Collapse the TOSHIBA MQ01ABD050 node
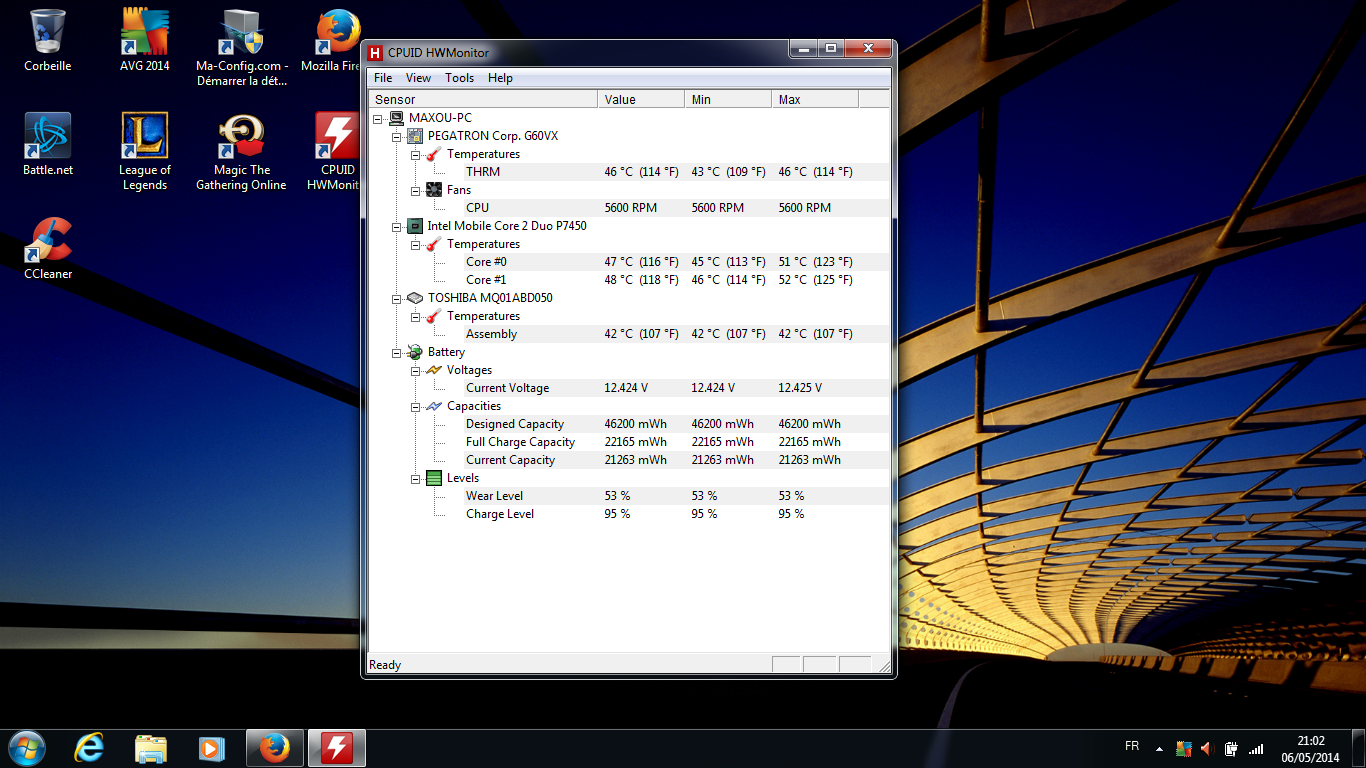 pos(397,298)
